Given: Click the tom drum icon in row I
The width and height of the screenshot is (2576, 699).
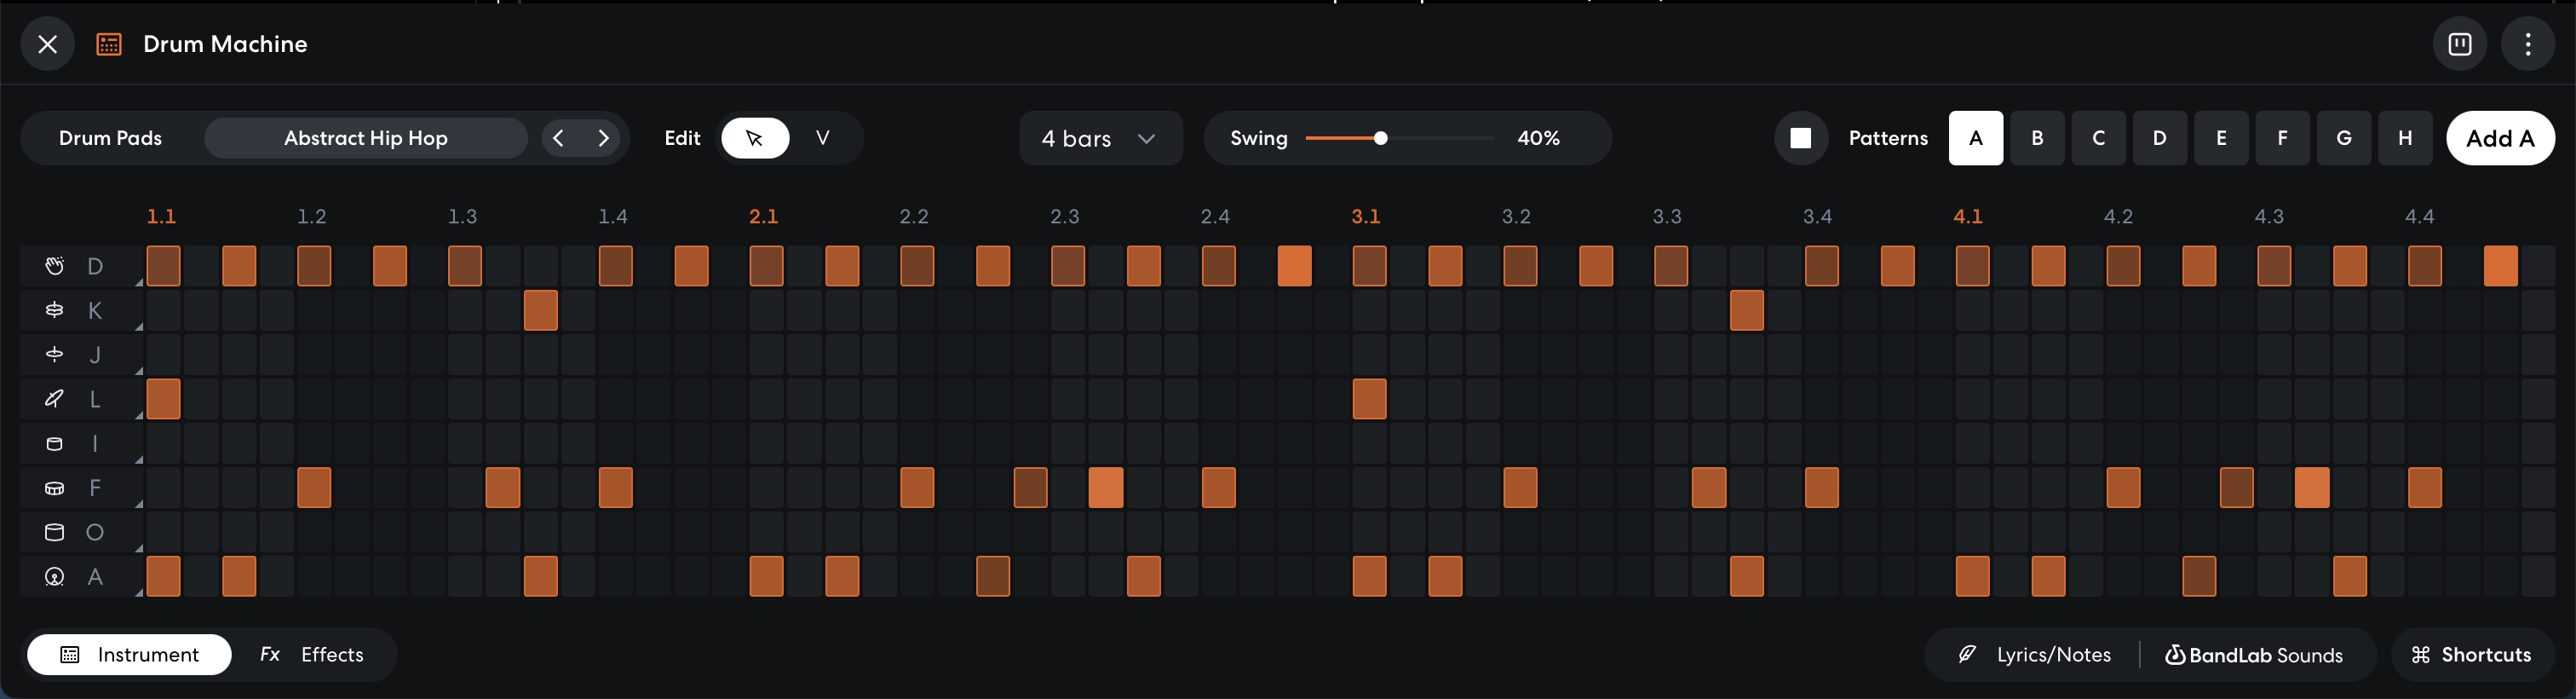Looking at the screenshot, I should click(54, 443).
